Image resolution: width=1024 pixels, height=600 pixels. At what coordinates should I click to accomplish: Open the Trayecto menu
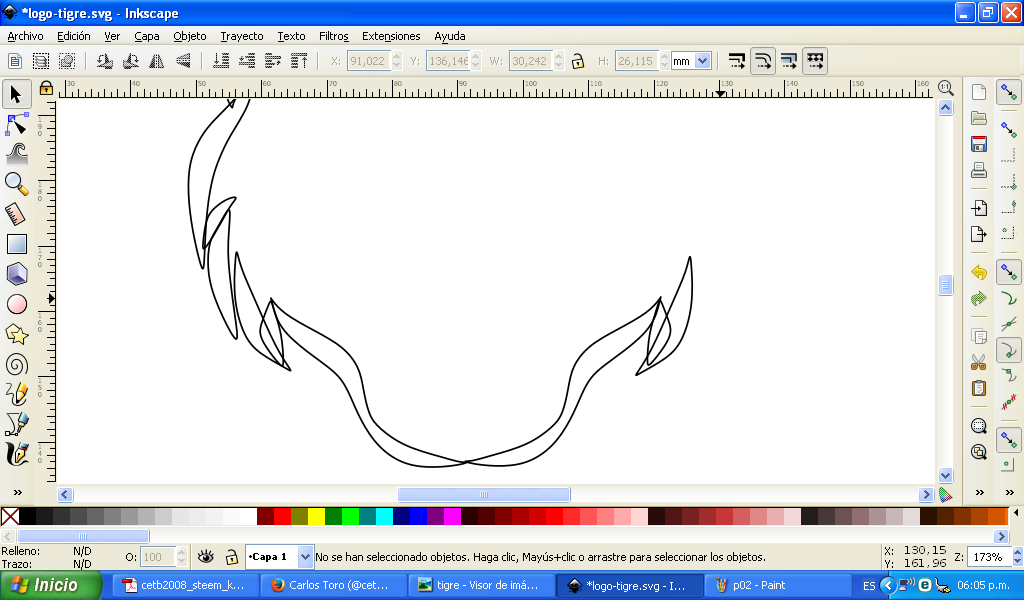tap(242, 36)
